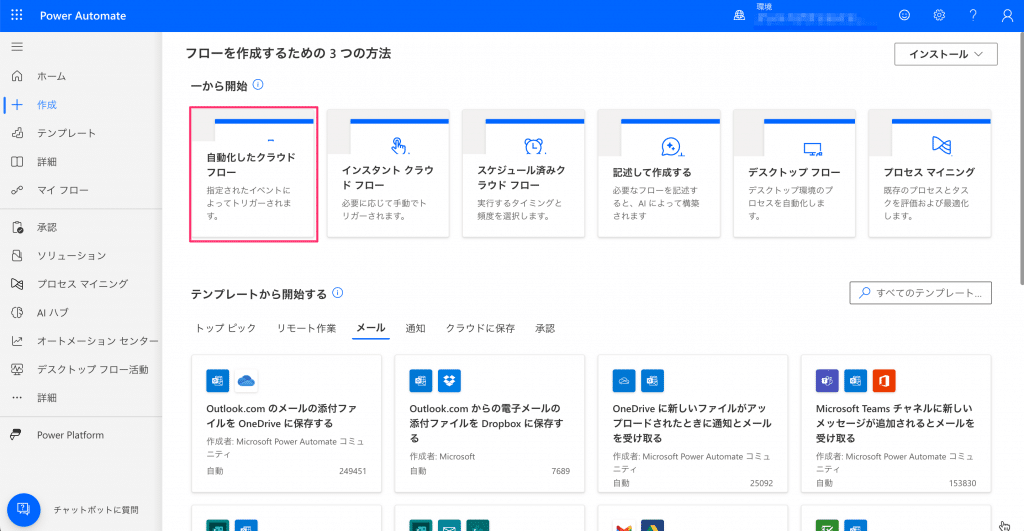This screenshot has width=1024, height=531.
Task: Click the すべてのテンプレート search field
Action: point(921,293)
